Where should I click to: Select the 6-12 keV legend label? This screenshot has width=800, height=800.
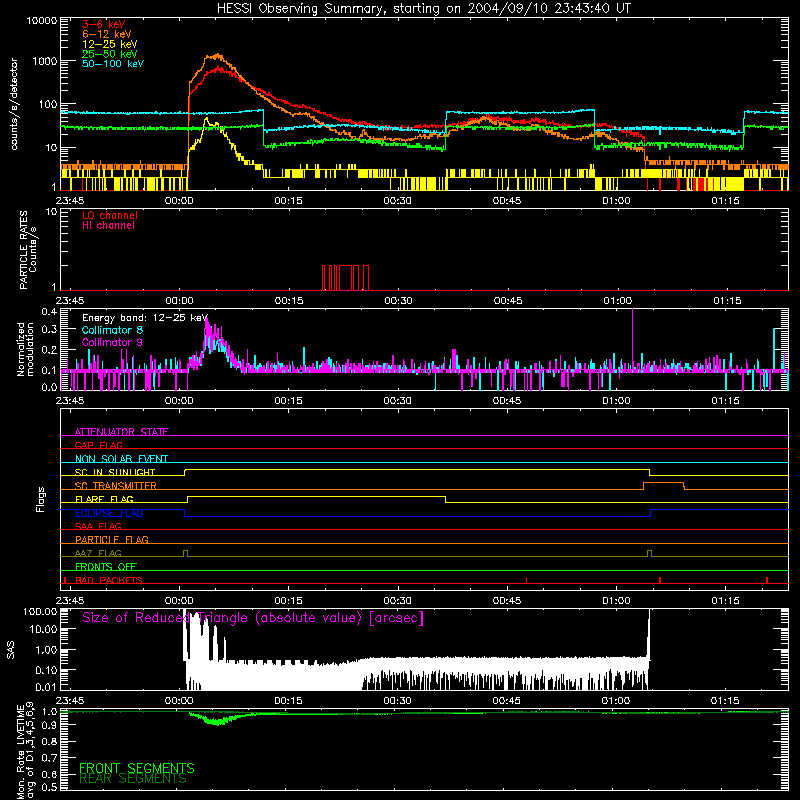tap(107, 34)
